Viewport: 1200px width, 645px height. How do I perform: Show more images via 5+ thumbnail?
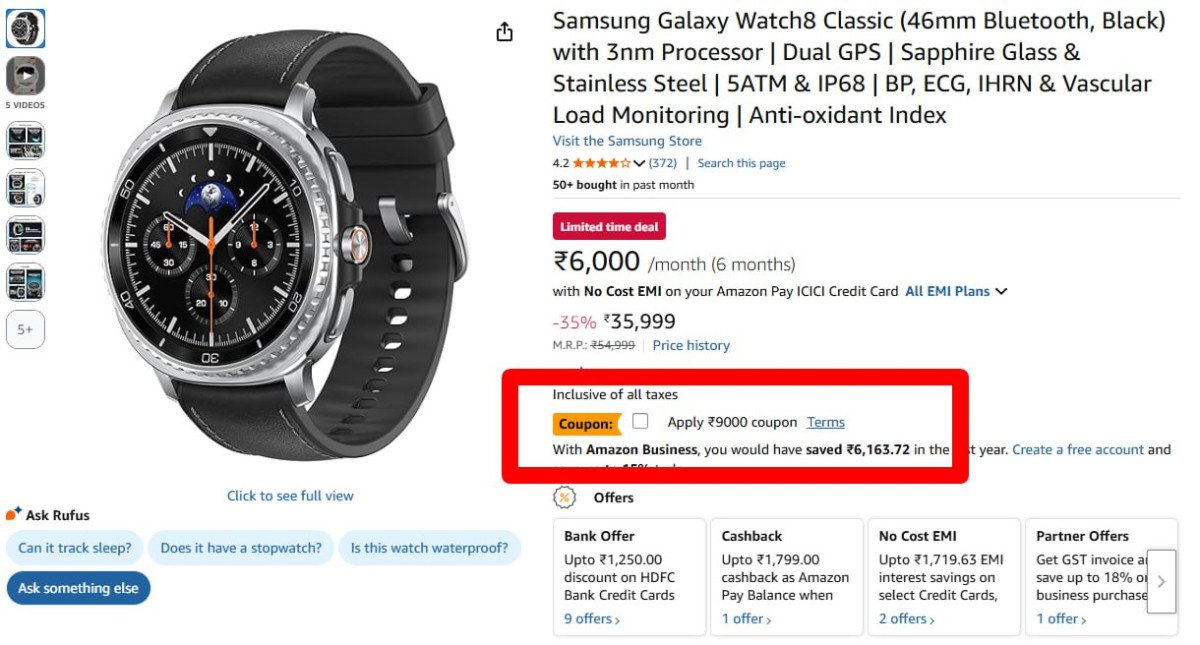coord(25,329)
